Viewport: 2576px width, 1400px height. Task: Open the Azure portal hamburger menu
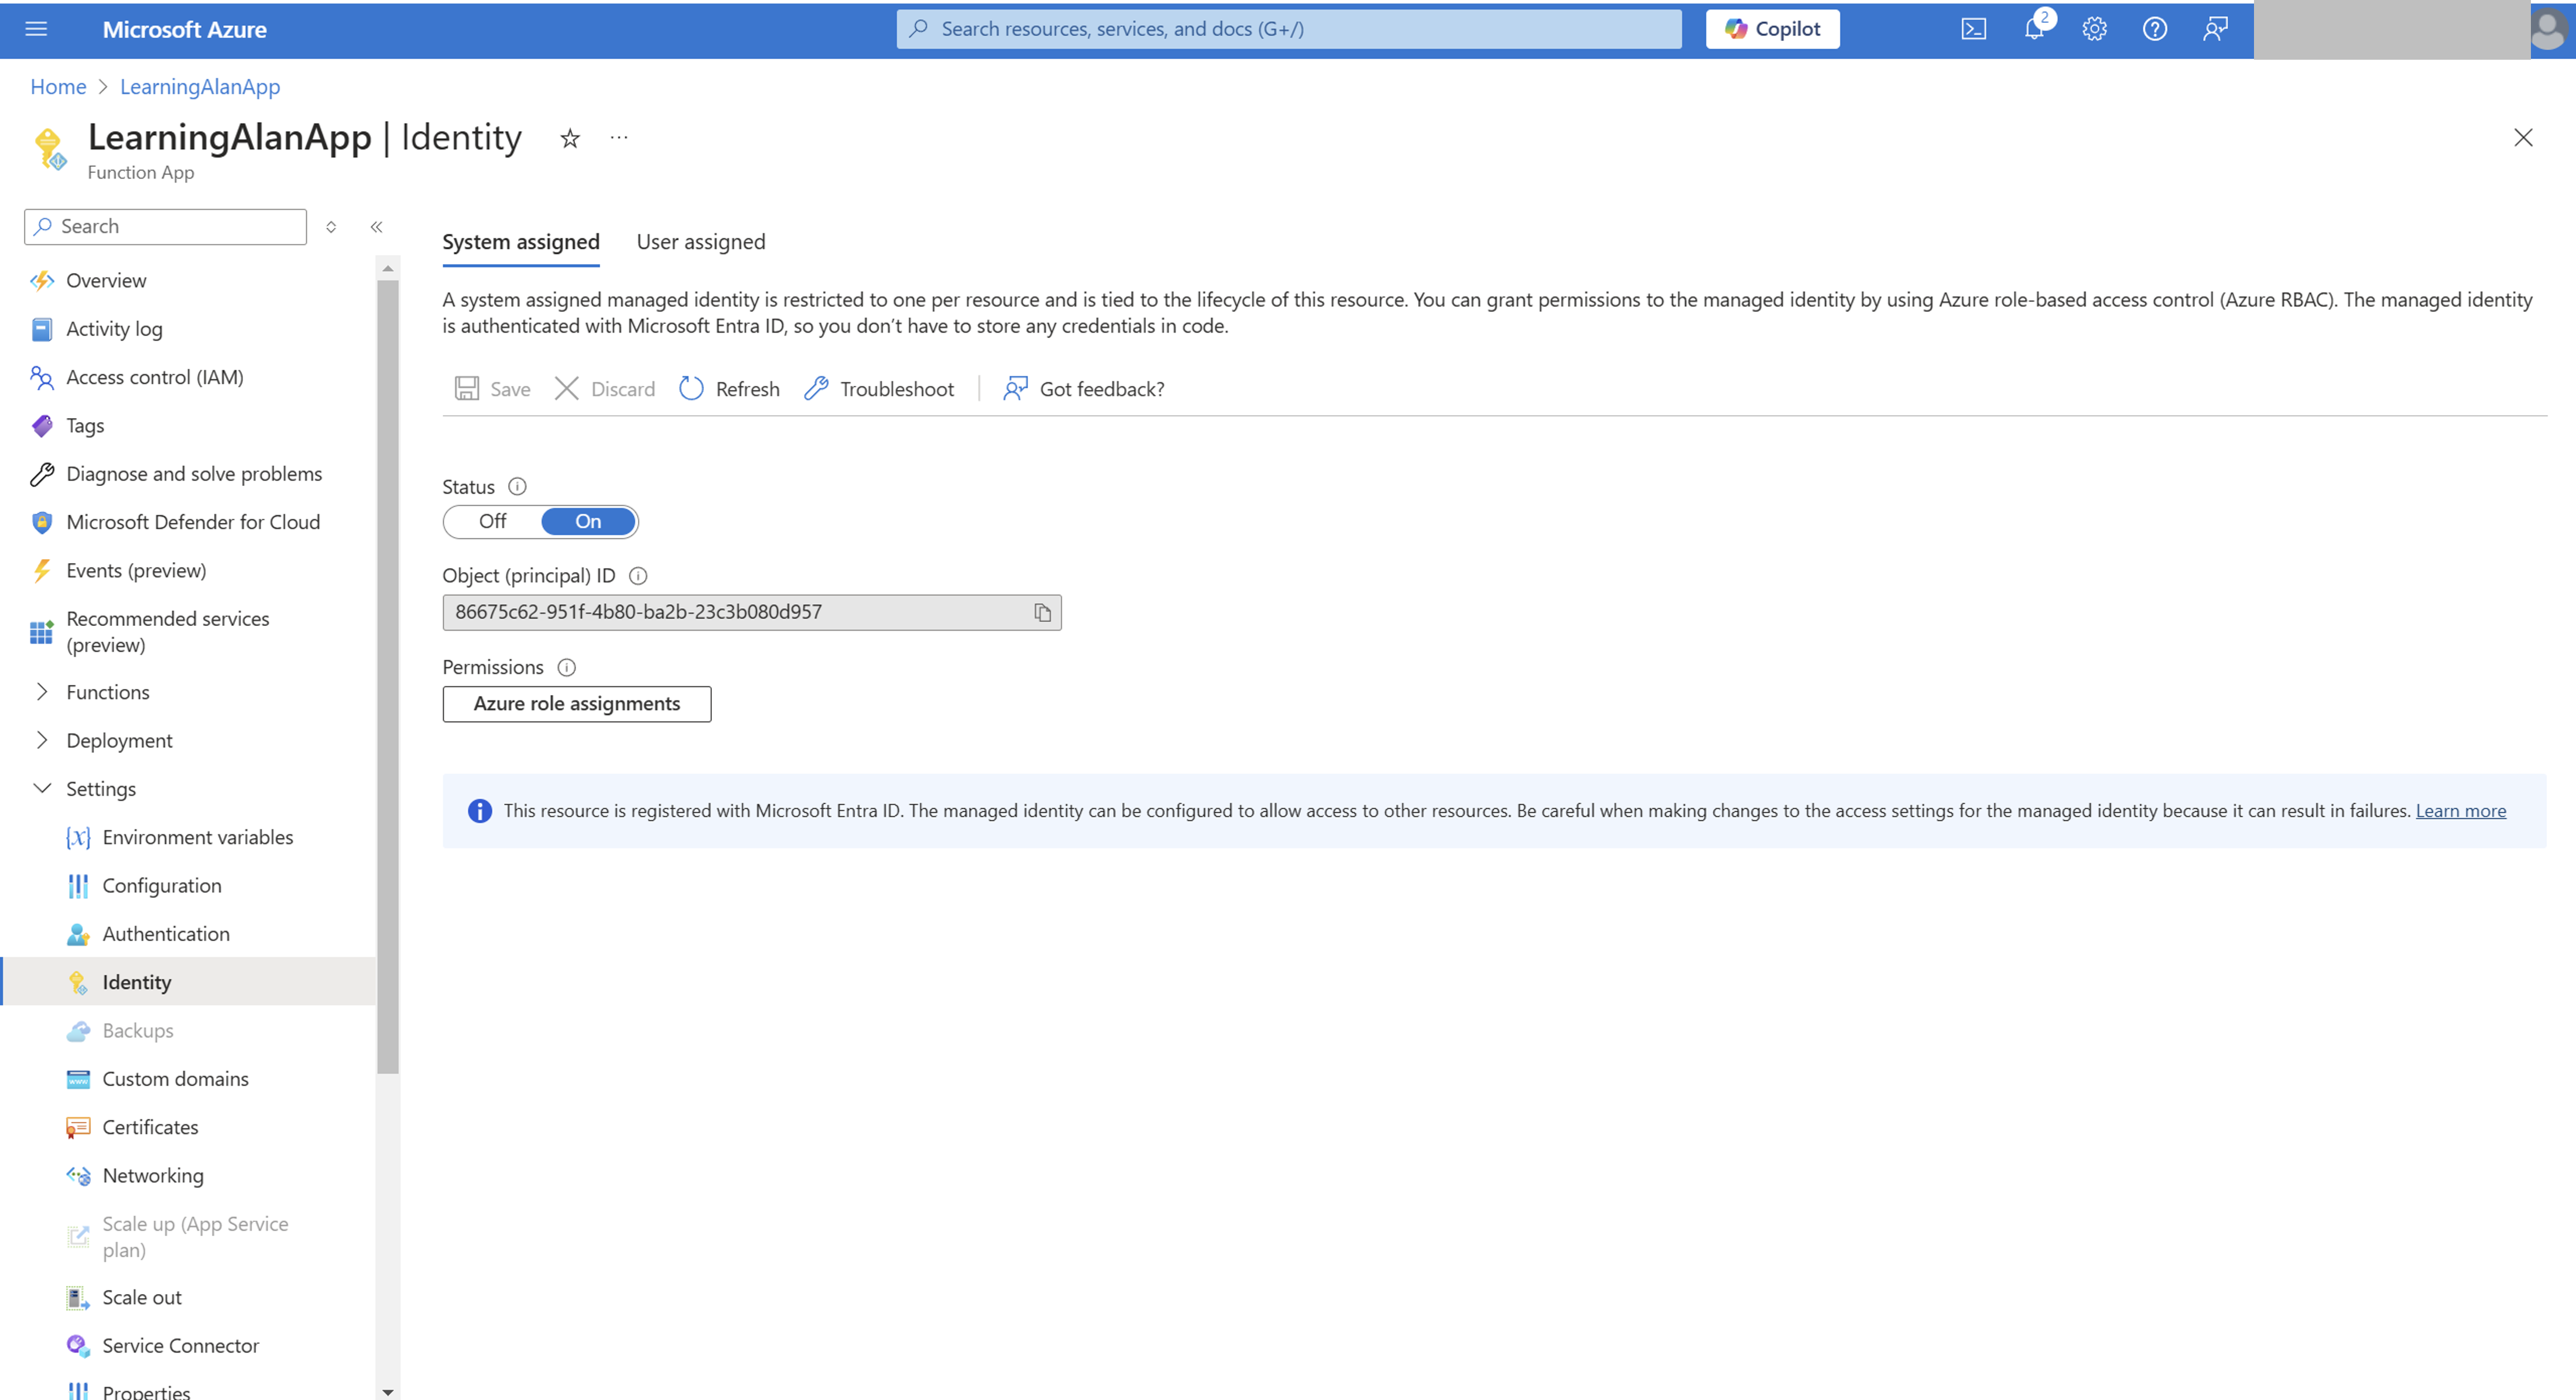(x=36, y=29)
